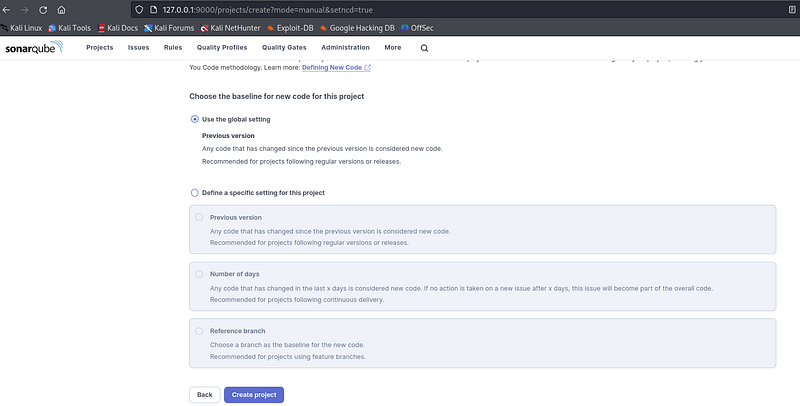Click the browser URL address field

pos(459,10)
